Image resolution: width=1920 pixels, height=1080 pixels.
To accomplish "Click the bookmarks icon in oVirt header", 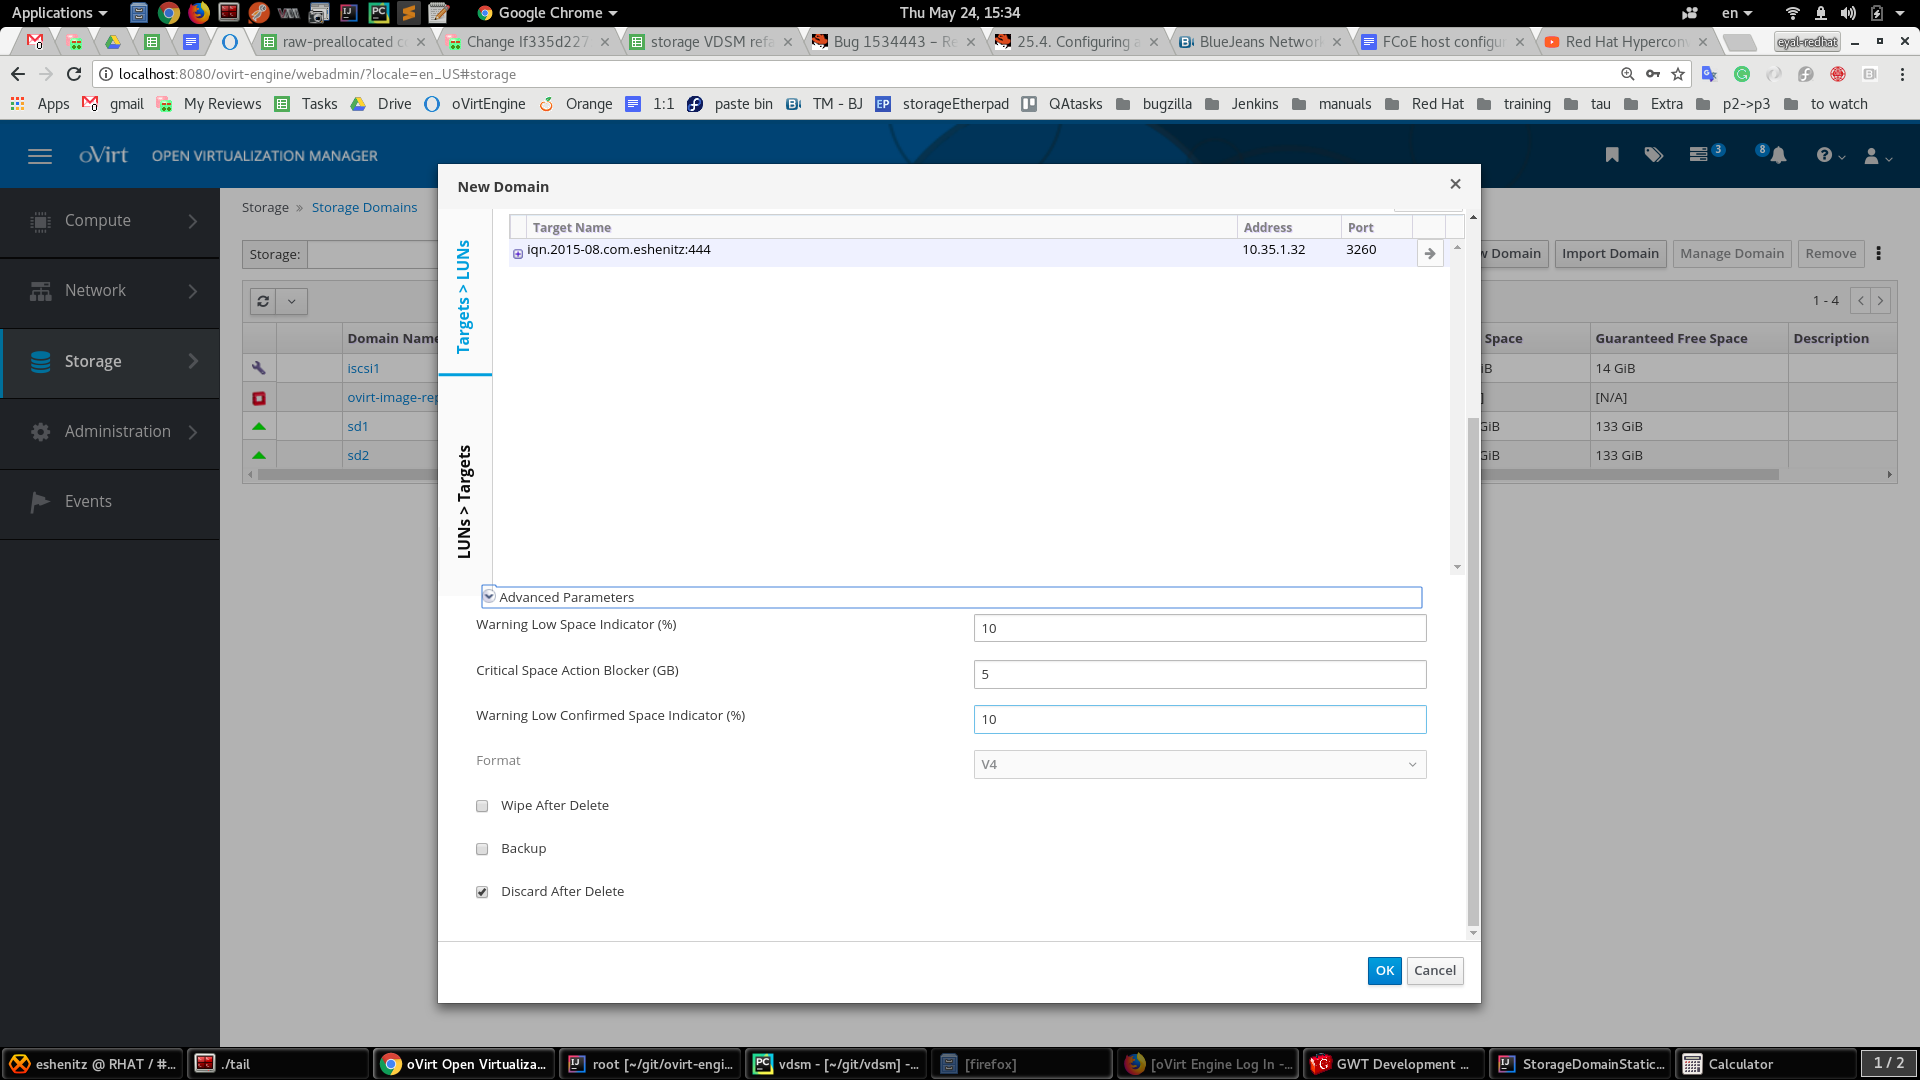I will 1612,155.
